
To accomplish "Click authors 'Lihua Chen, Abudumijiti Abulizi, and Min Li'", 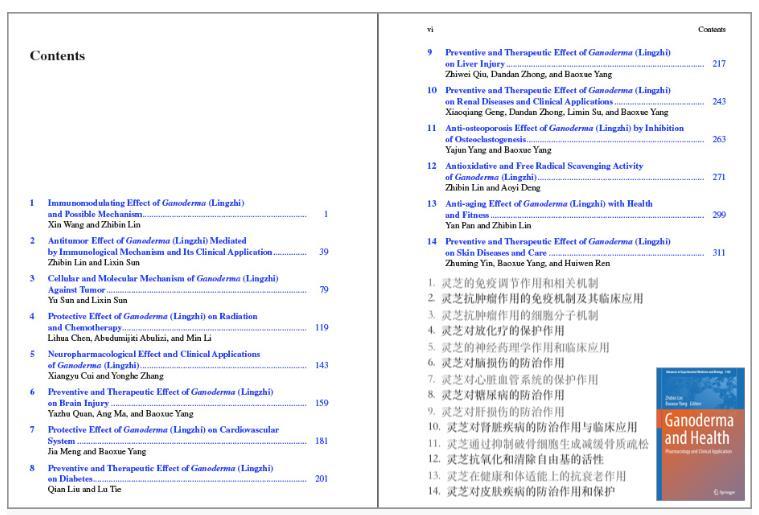I will click(129, 338).
